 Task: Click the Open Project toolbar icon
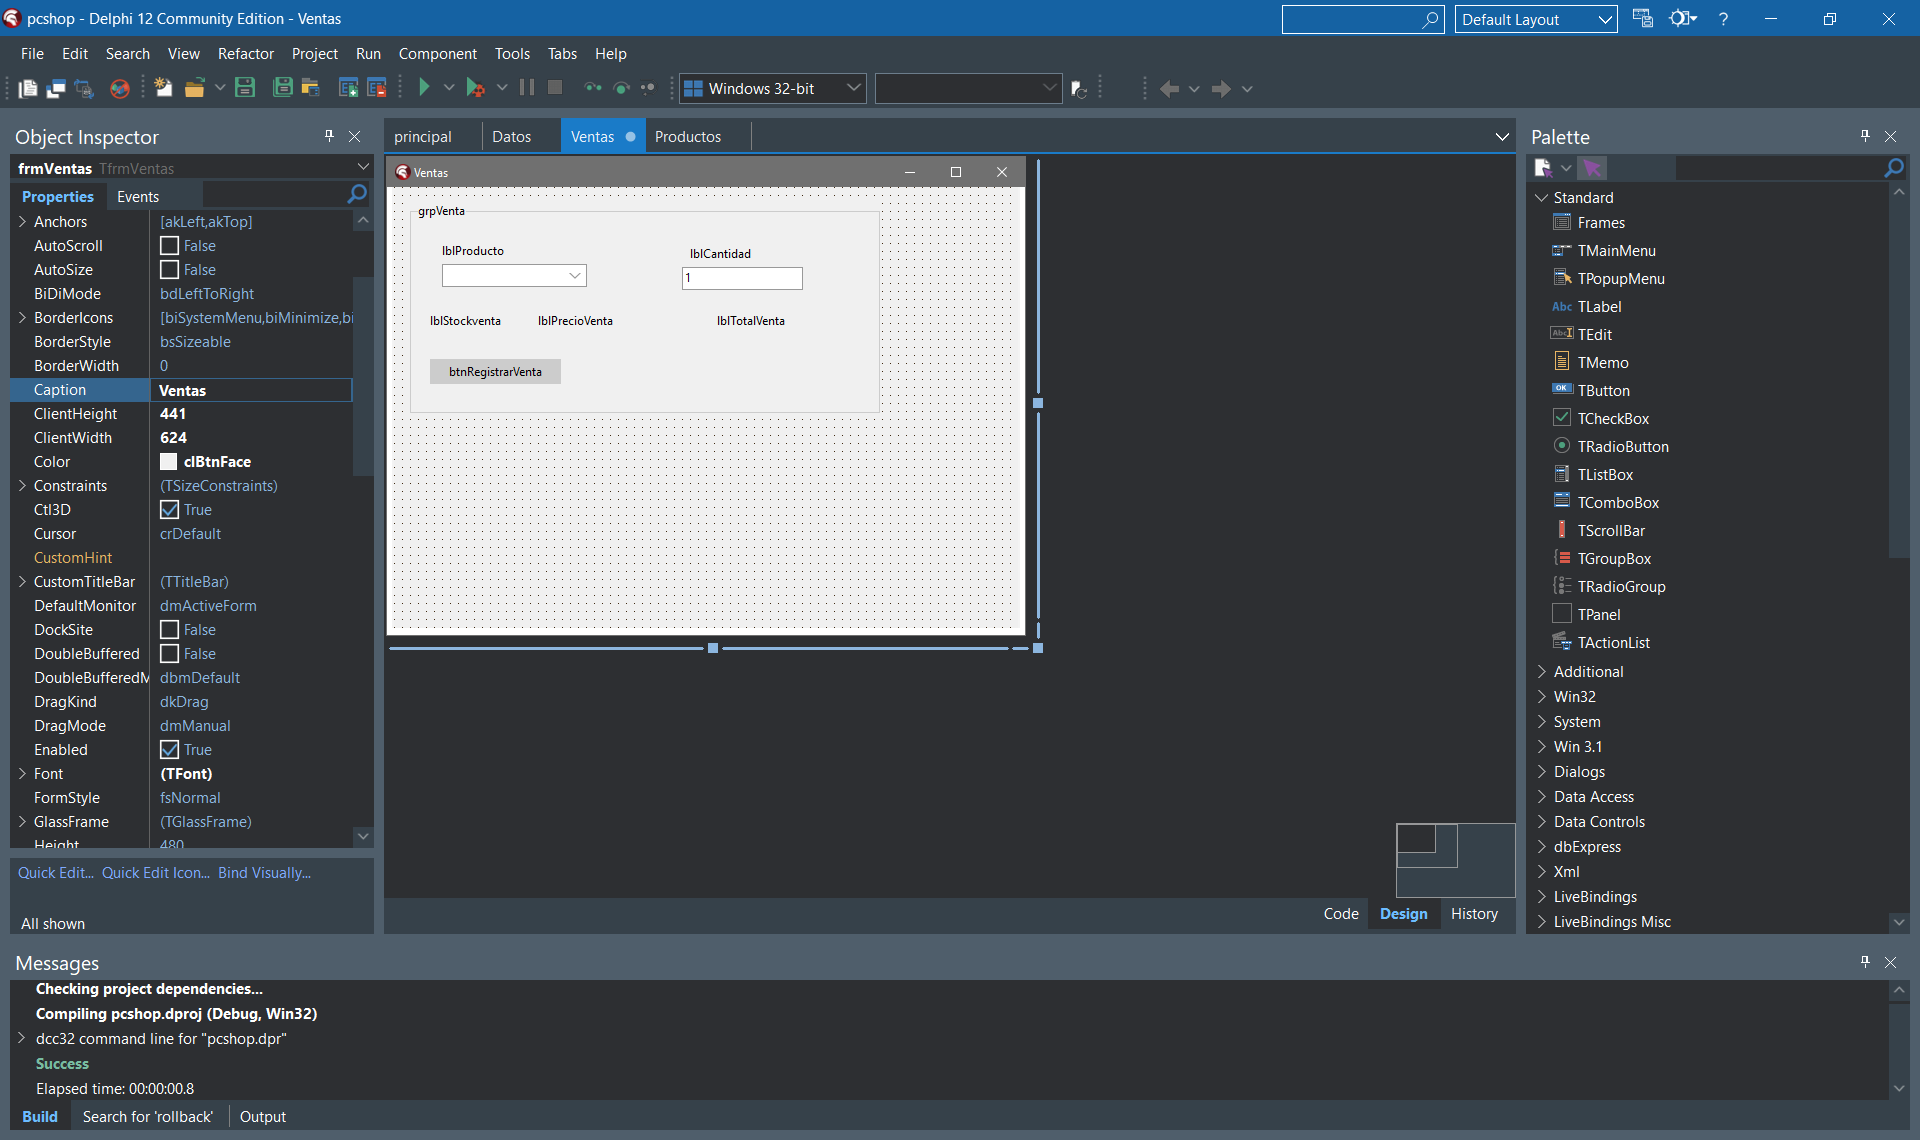[311, 88]
